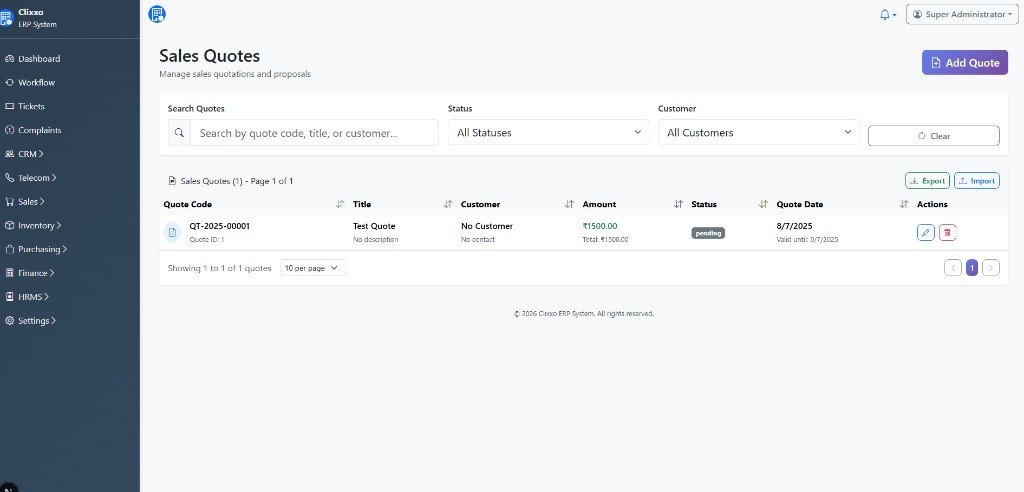
Task: Expand the Inventory menu
Action: pyautogui.click(x=33, y=225)
